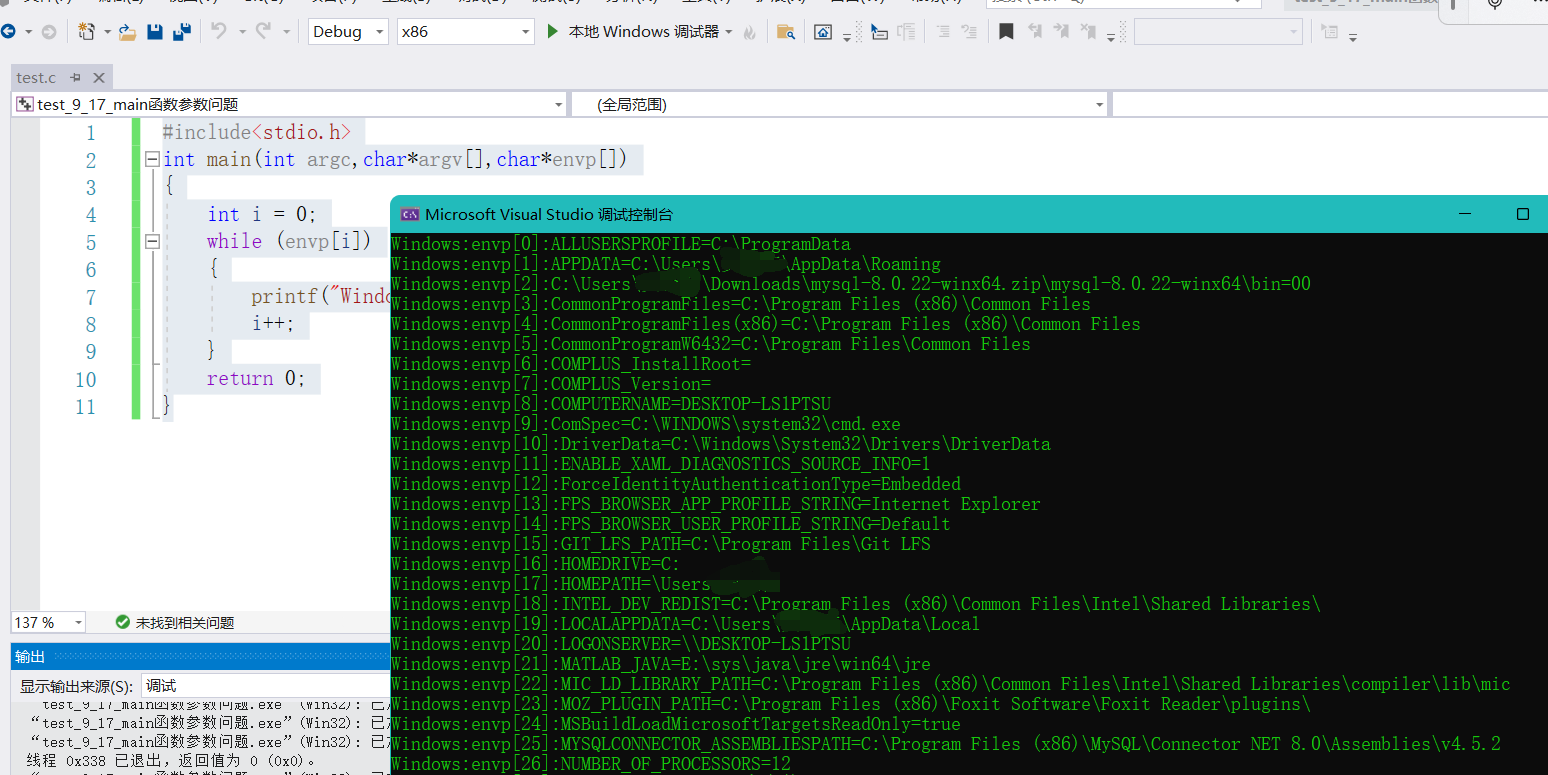Click line number 11 in the editor
Image resolution: width=1548 pixels, height=775 pixels.
click(x=85, y=407)
